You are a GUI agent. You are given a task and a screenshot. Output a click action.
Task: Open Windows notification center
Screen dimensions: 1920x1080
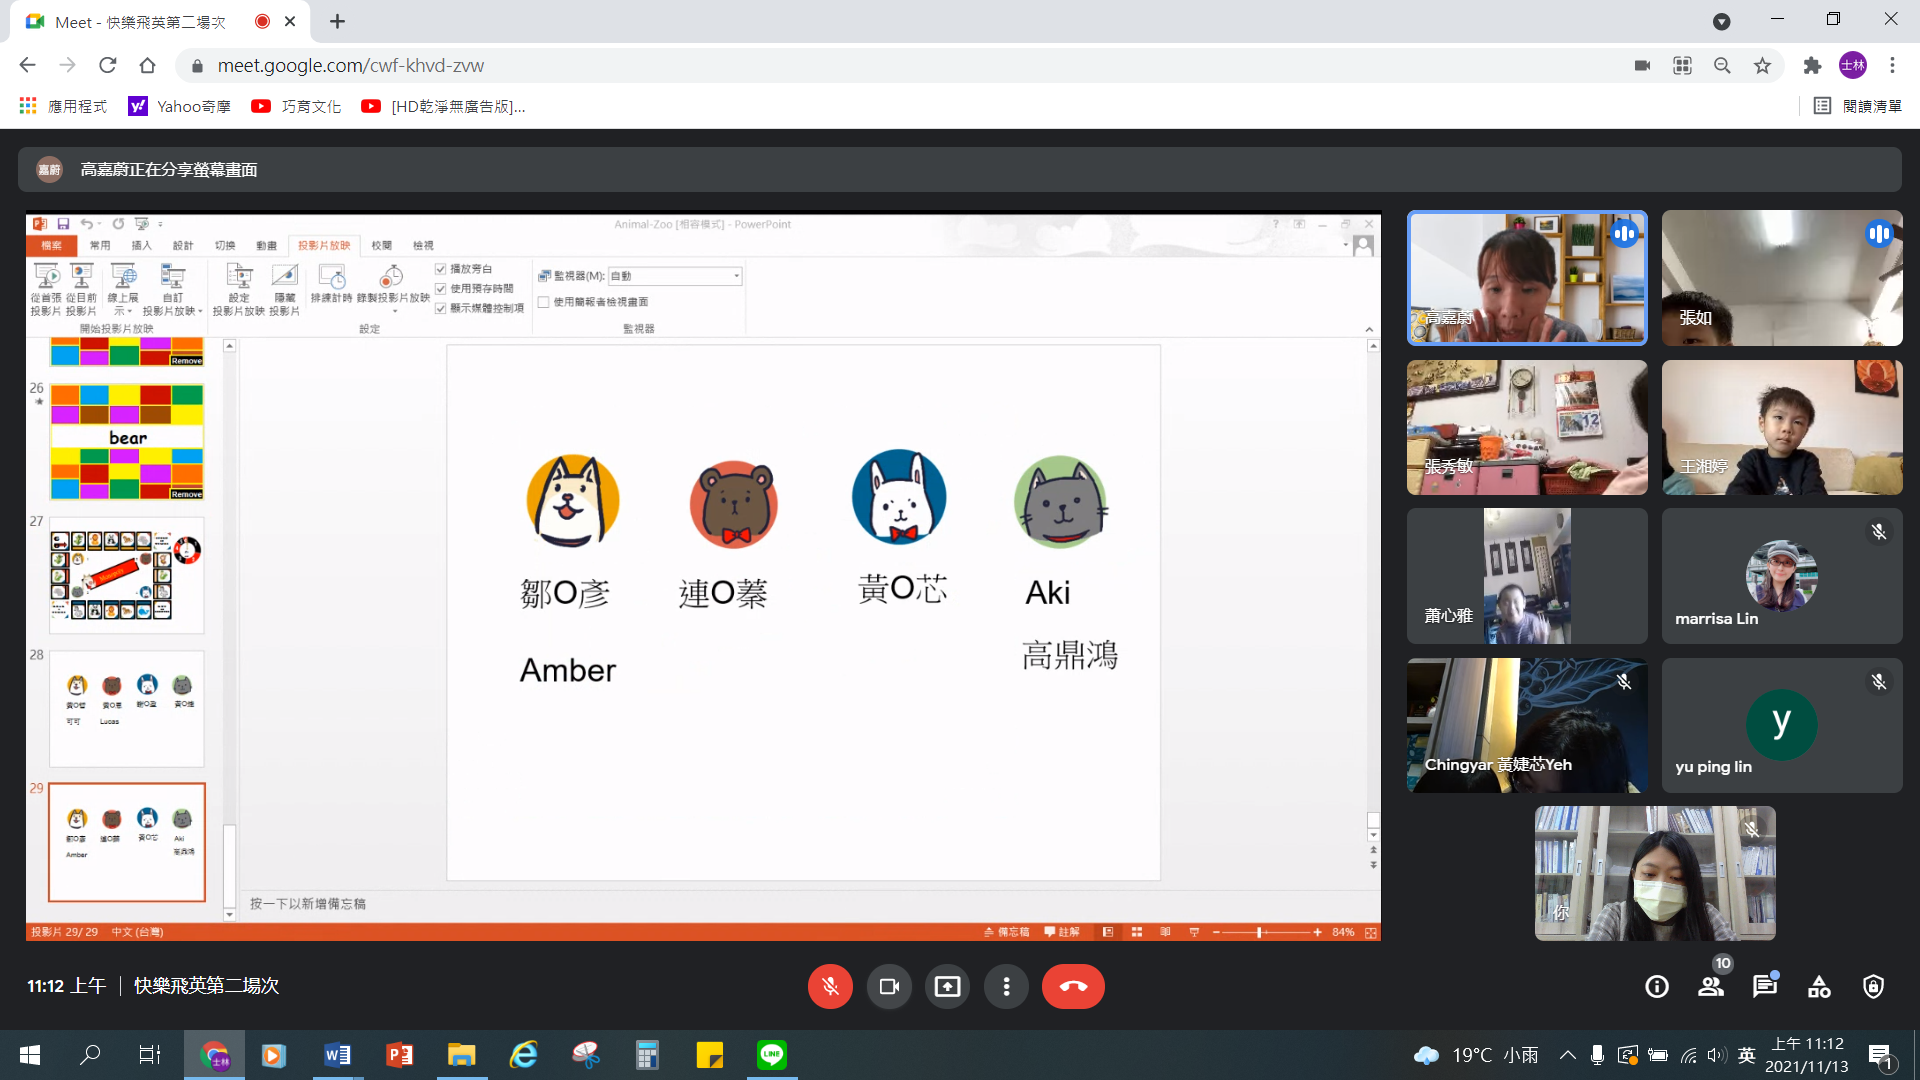[1880, 1055]
